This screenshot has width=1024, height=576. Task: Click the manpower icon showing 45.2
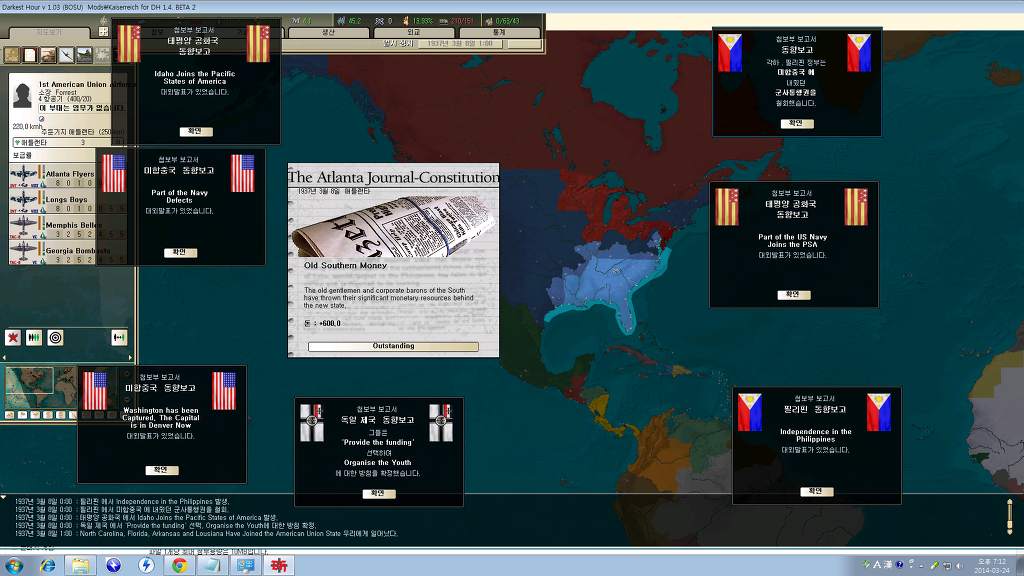coord(341,21)
